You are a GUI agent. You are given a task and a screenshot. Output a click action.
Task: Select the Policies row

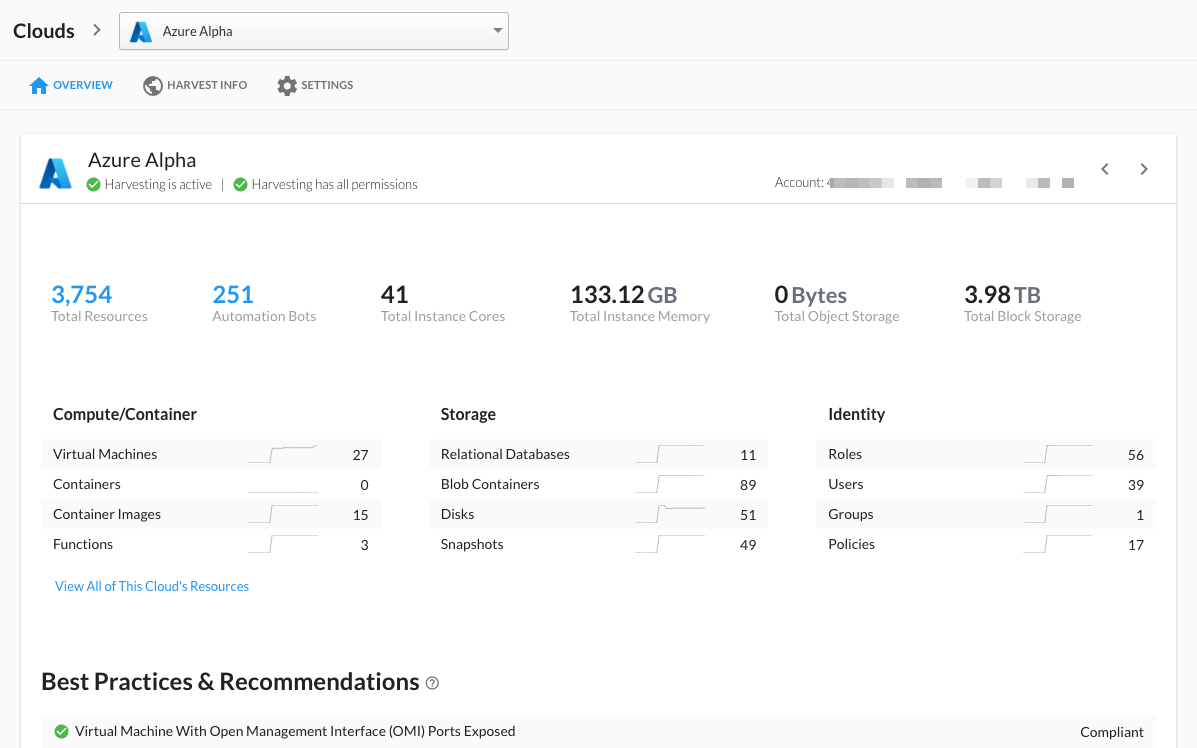[986, 544]
